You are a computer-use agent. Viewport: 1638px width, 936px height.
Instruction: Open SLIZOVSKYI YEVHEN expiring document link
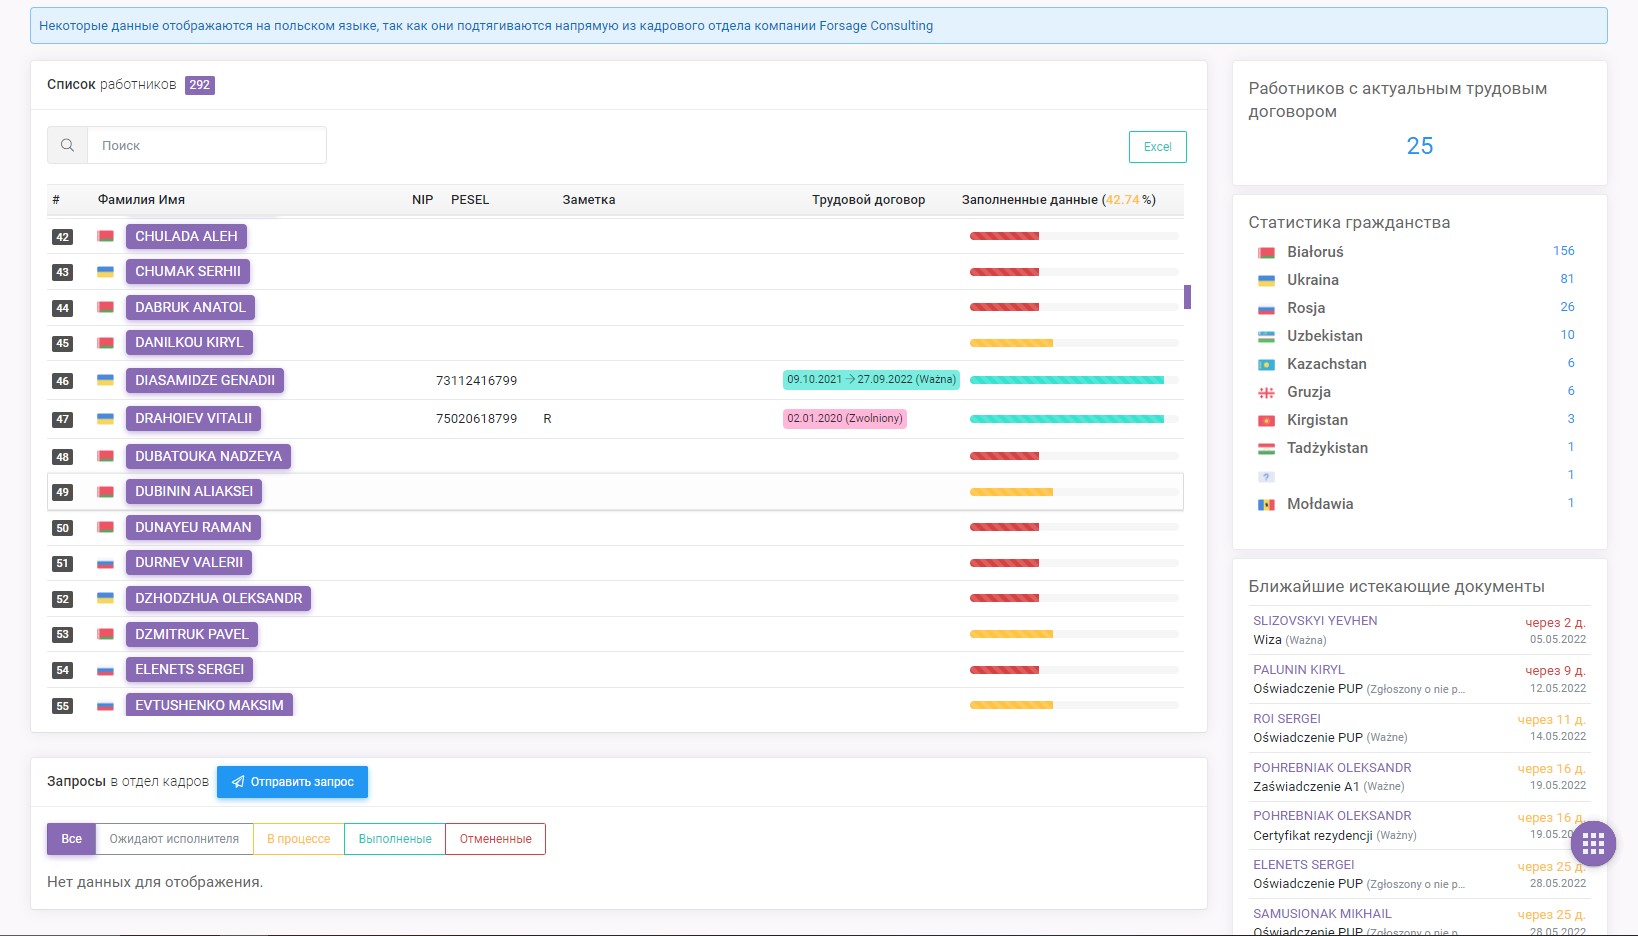pyautogui.click(x=1315, y=621)
